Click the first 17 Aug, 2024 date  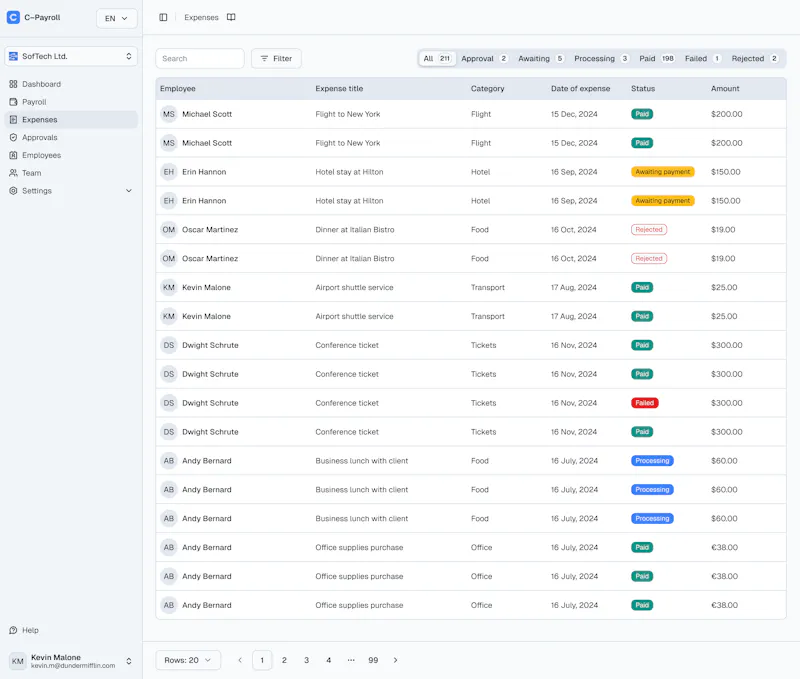[573, 288]
